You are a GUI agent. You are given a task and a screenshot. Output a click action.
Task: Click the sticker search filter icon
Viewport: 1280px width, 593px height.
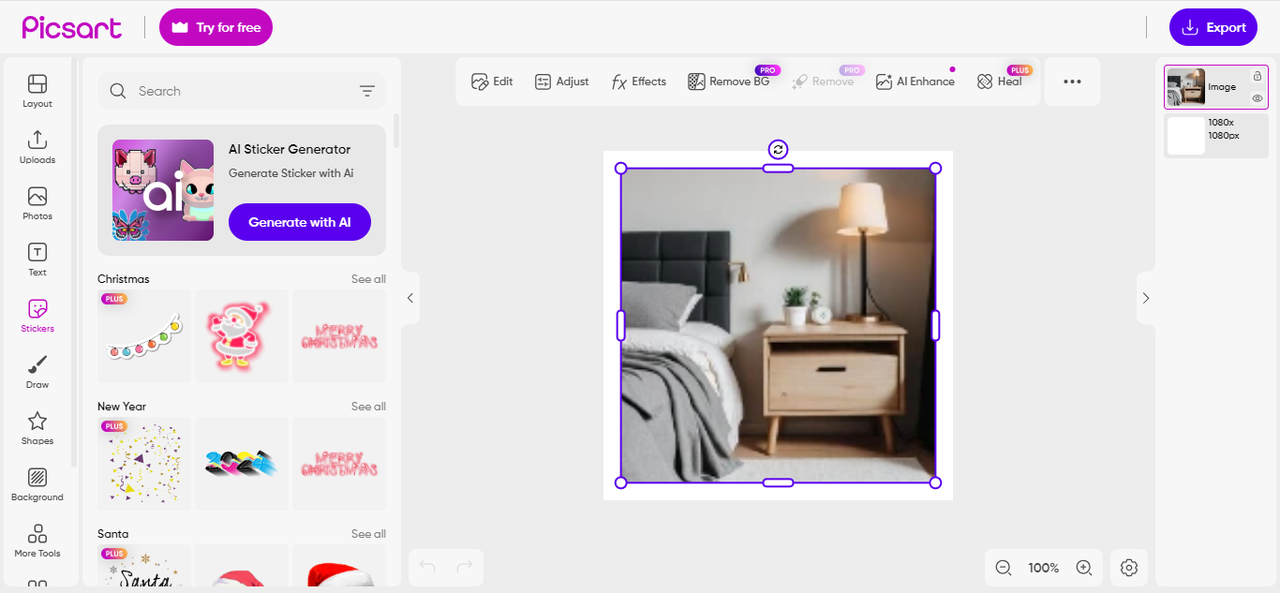pos(367,91)
